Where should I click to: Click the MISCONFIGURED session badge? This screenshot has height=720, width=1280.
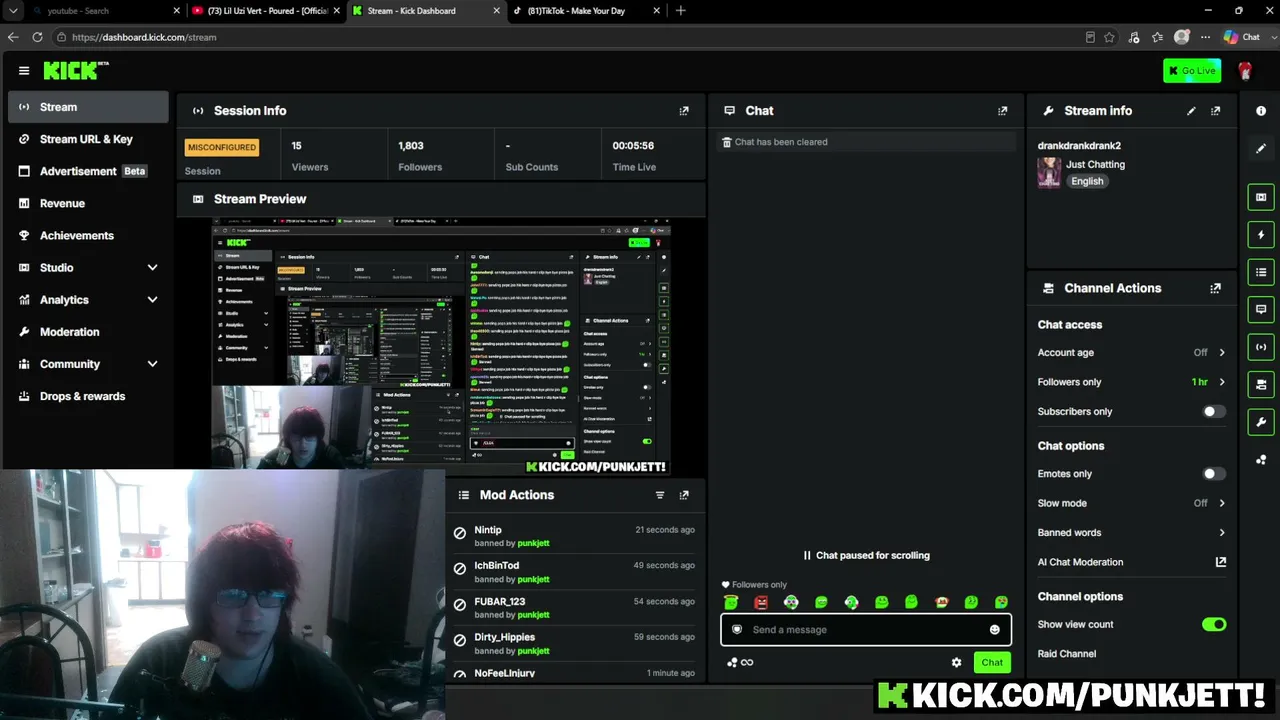222,147
